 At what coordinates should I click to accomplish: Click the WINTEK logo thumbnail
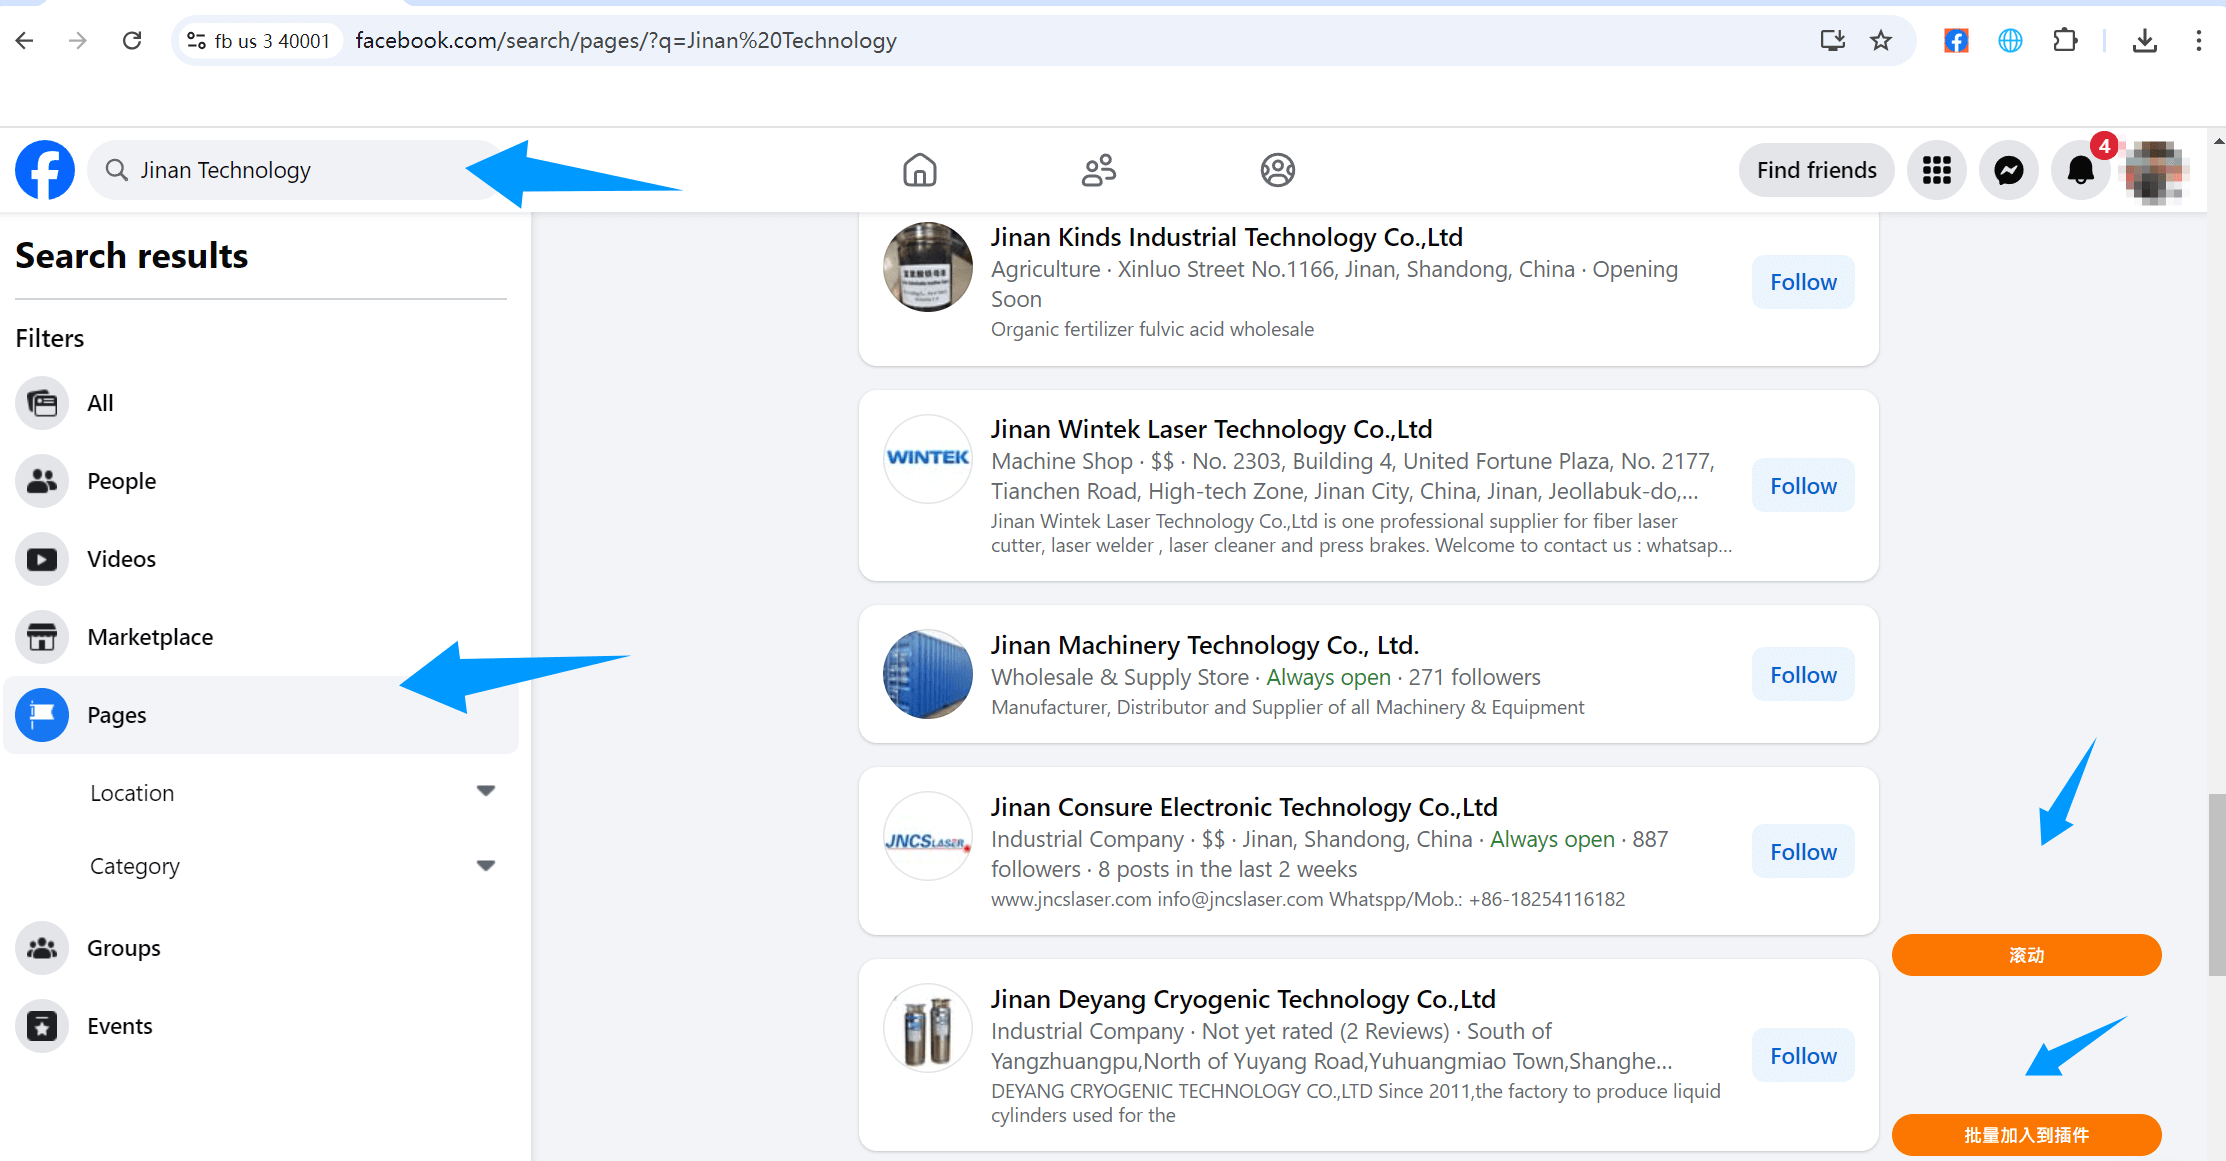(x=928, y=459)
